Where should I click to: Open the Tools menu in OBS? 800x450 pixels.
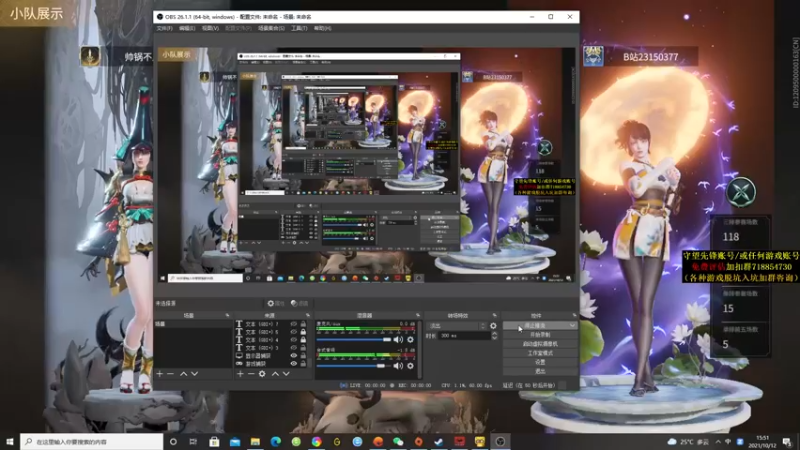pyautogui.click(x=299, y=29)
